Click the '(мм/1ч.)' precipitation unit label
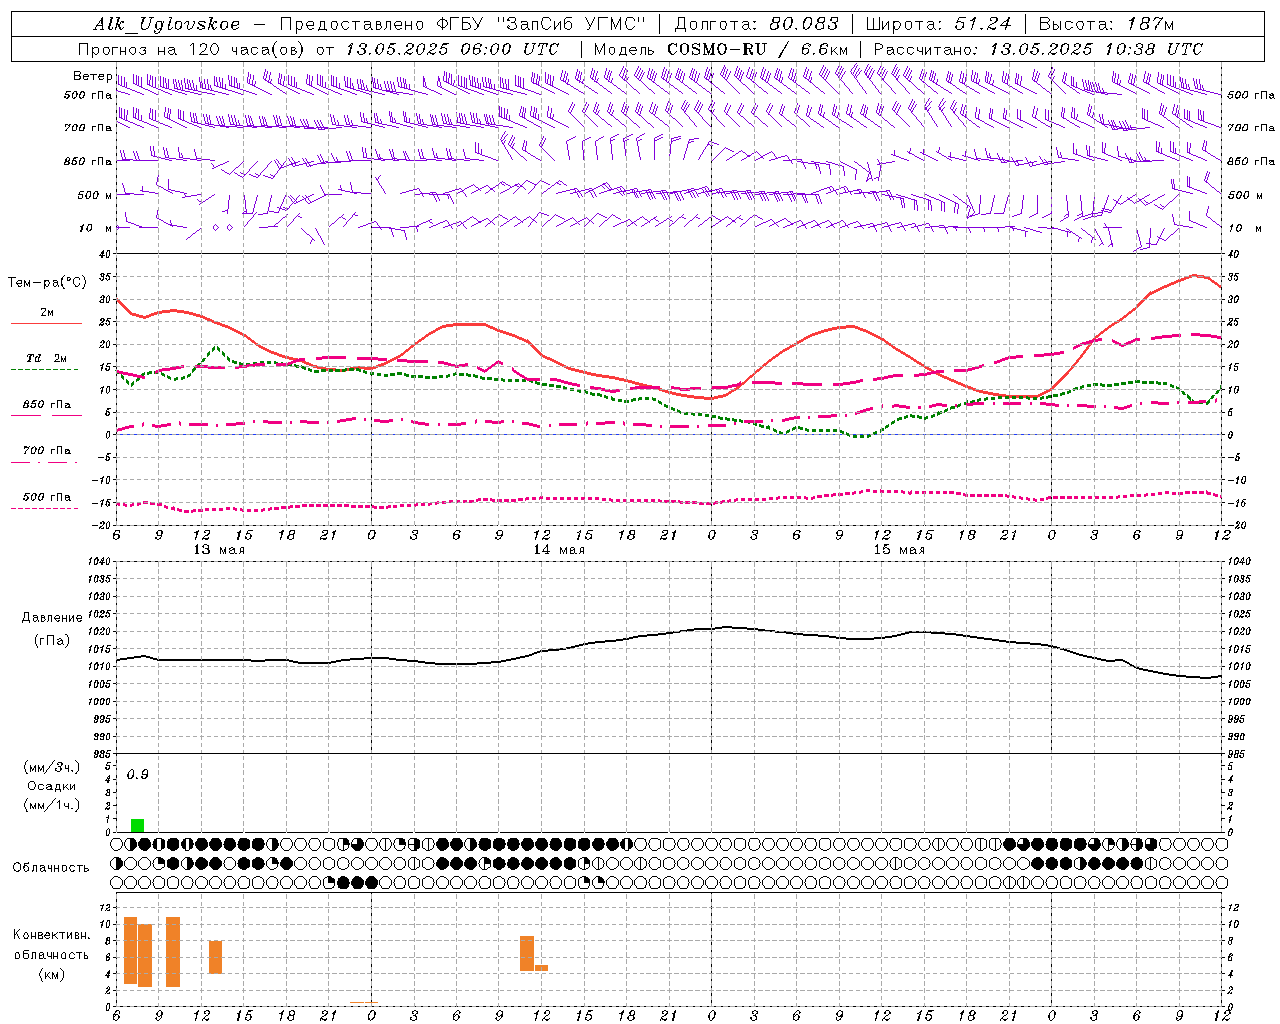The image size is (1280, 1024). click(x=52, y=805)
